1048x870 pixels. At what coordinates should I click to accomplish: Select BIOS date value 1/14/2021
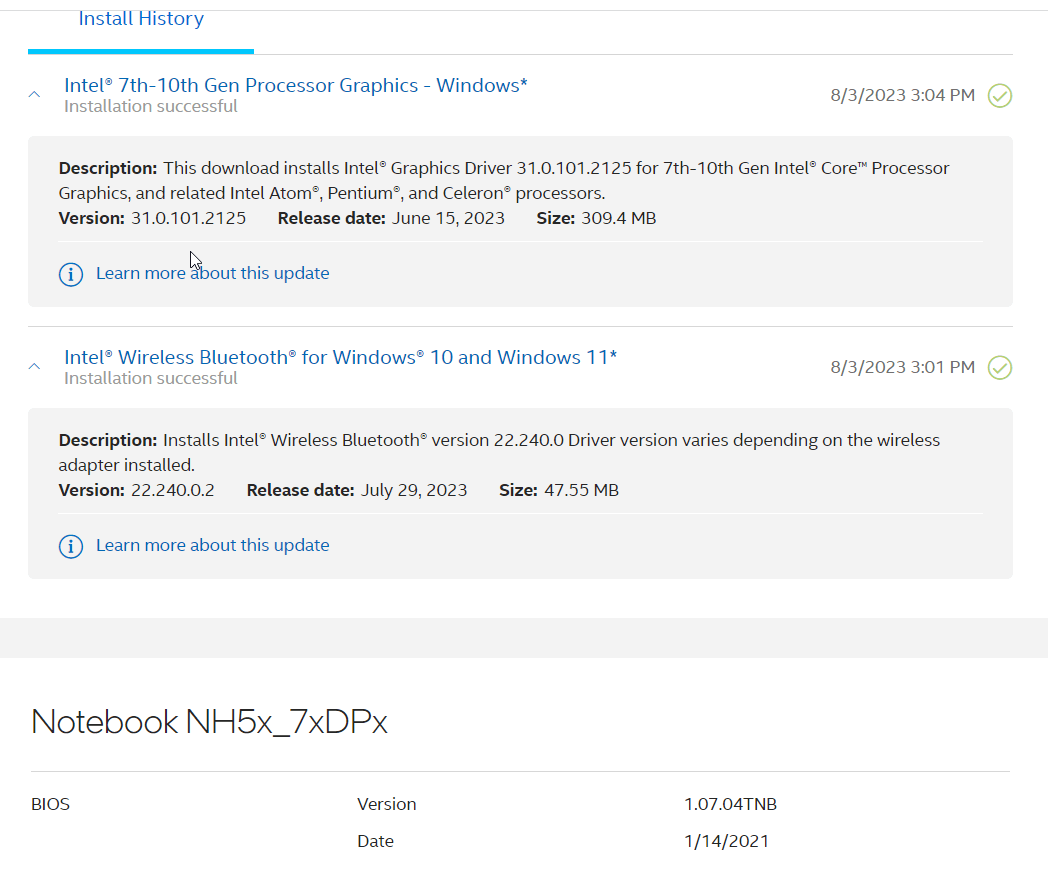click(x=727, y=841)
